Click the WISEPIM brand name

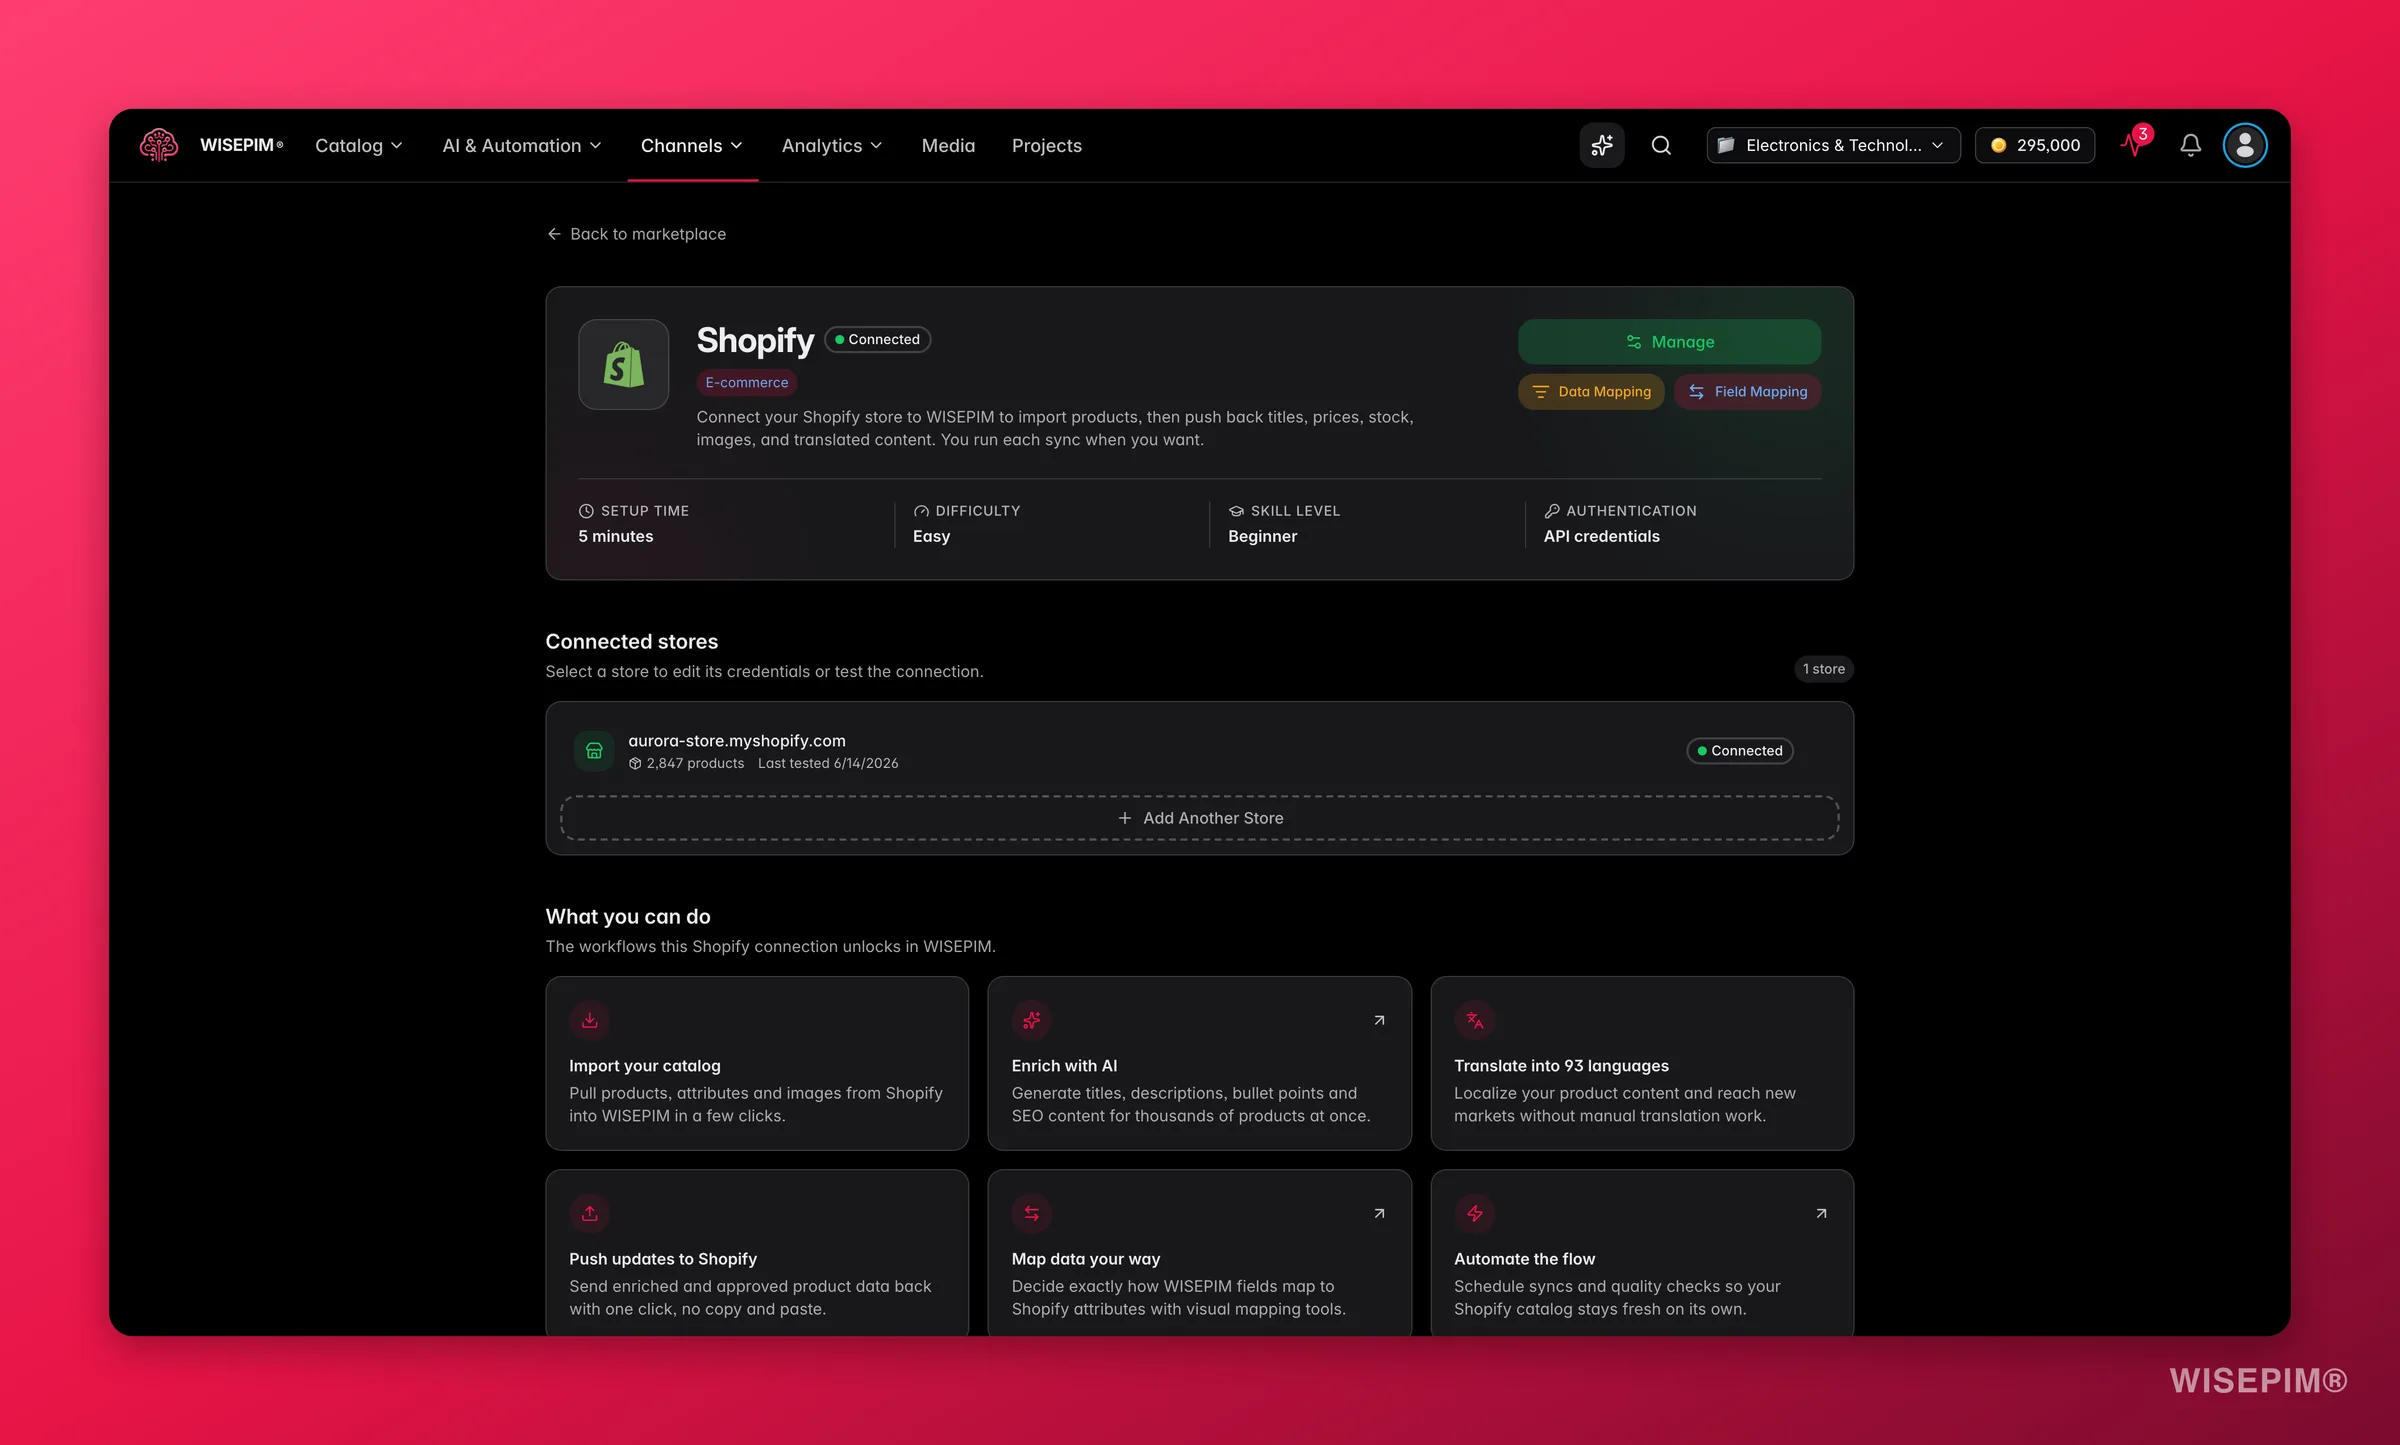coord(242,145)
